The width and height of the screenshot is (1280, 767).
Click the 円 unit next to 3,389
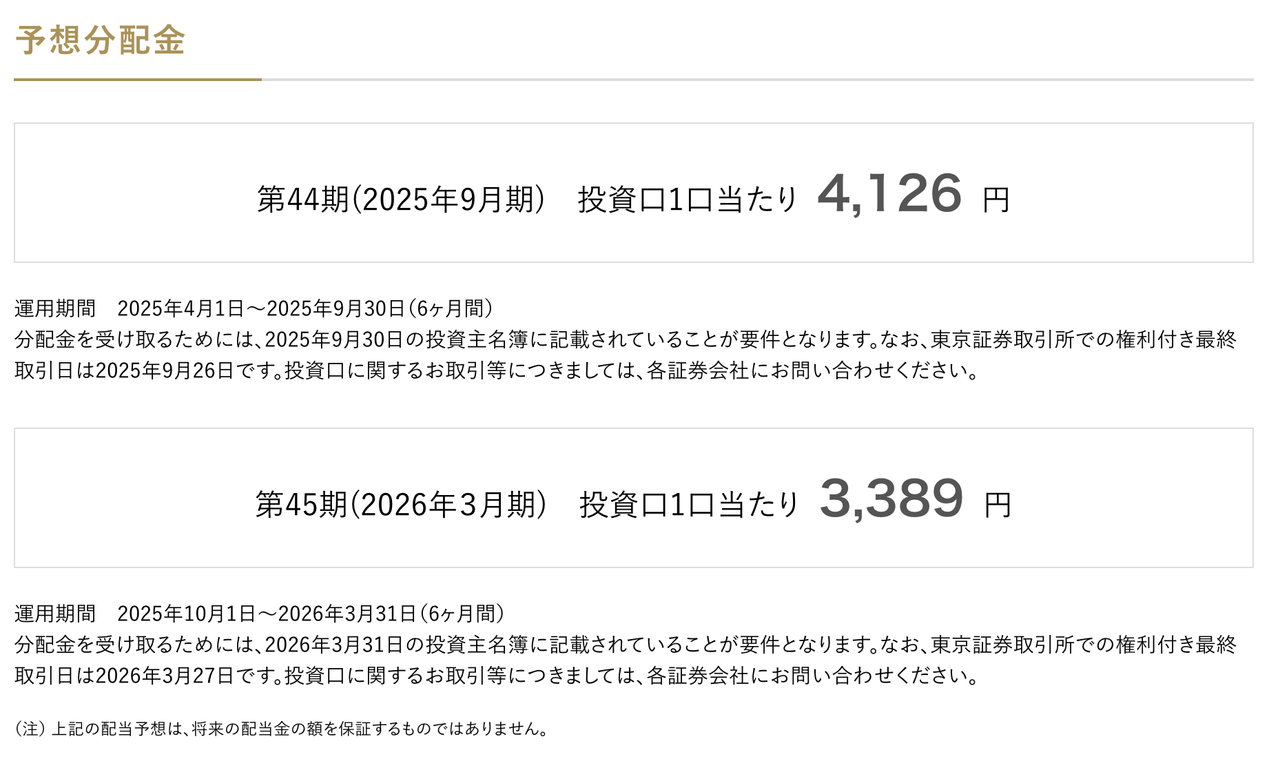click(x=998, y=505)
